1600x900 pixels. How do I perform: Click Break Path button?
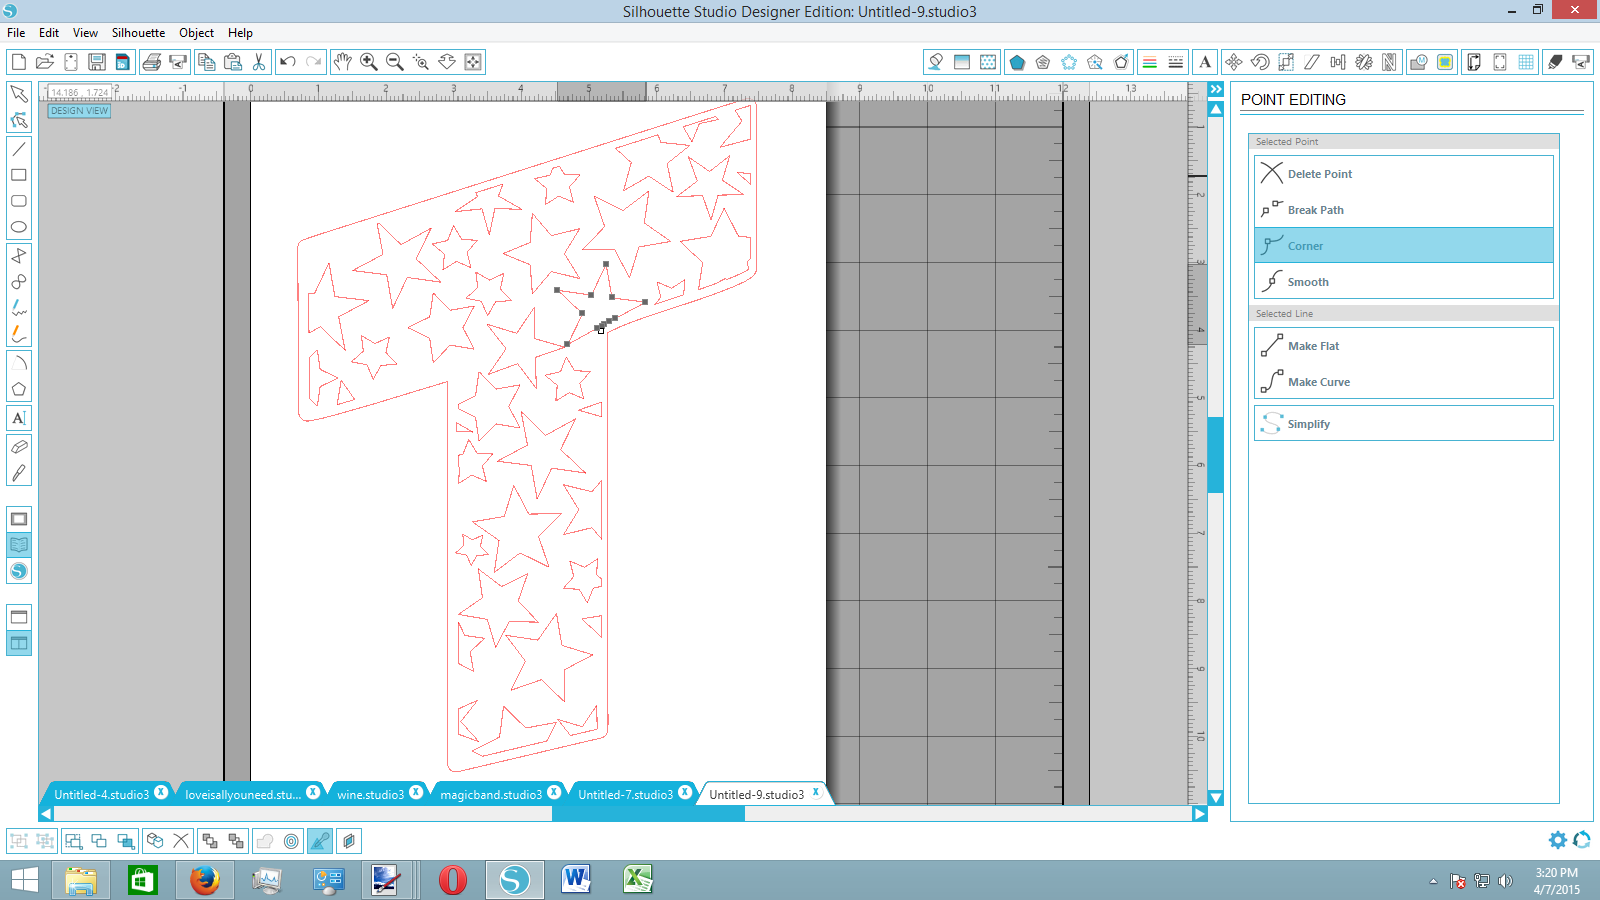1404,210
